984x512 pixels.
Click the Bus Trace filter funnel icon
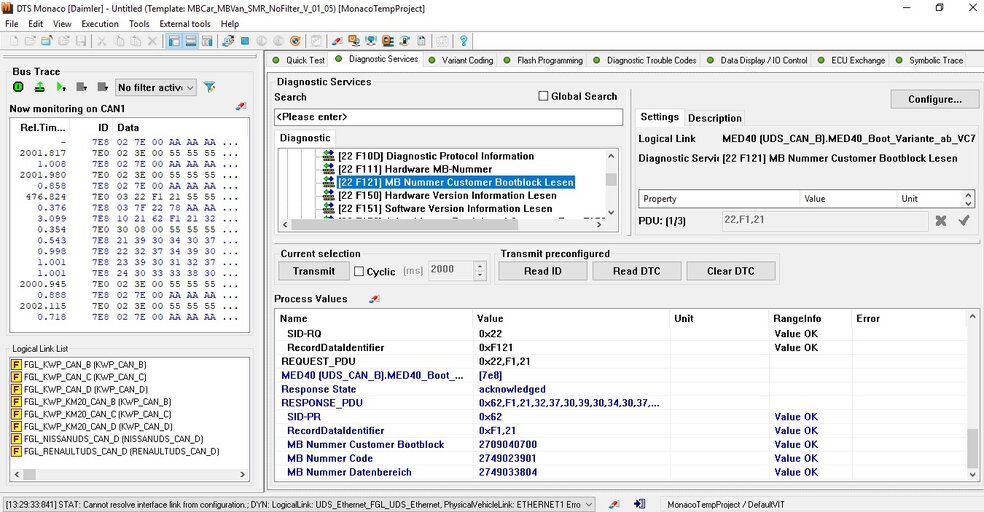pyautogui.click(x=210, y=87)
